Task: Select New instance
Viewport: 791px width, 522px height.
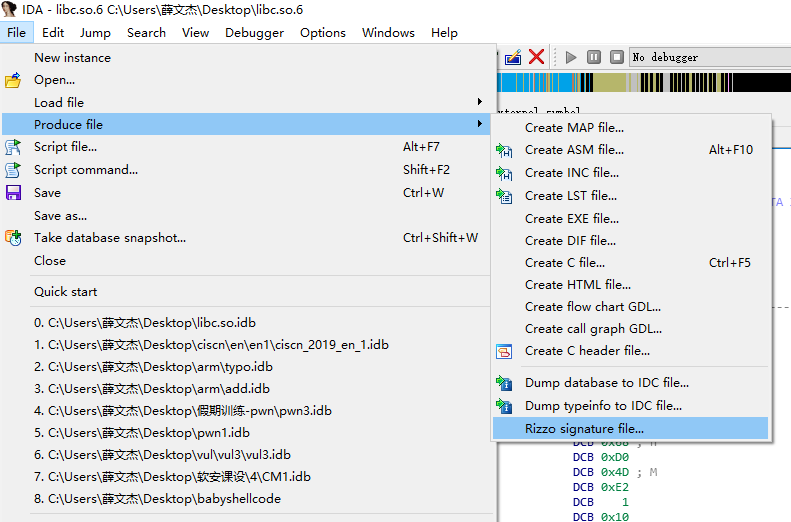Action: point(246,57)
